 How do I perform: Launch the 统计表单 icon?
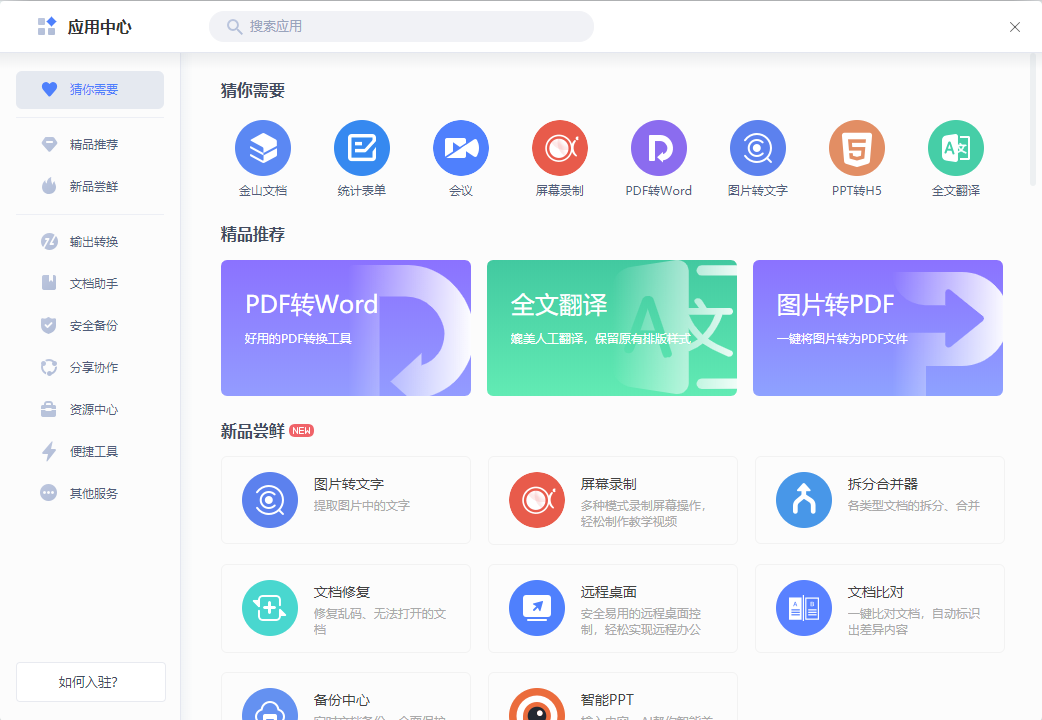point(362,148)
